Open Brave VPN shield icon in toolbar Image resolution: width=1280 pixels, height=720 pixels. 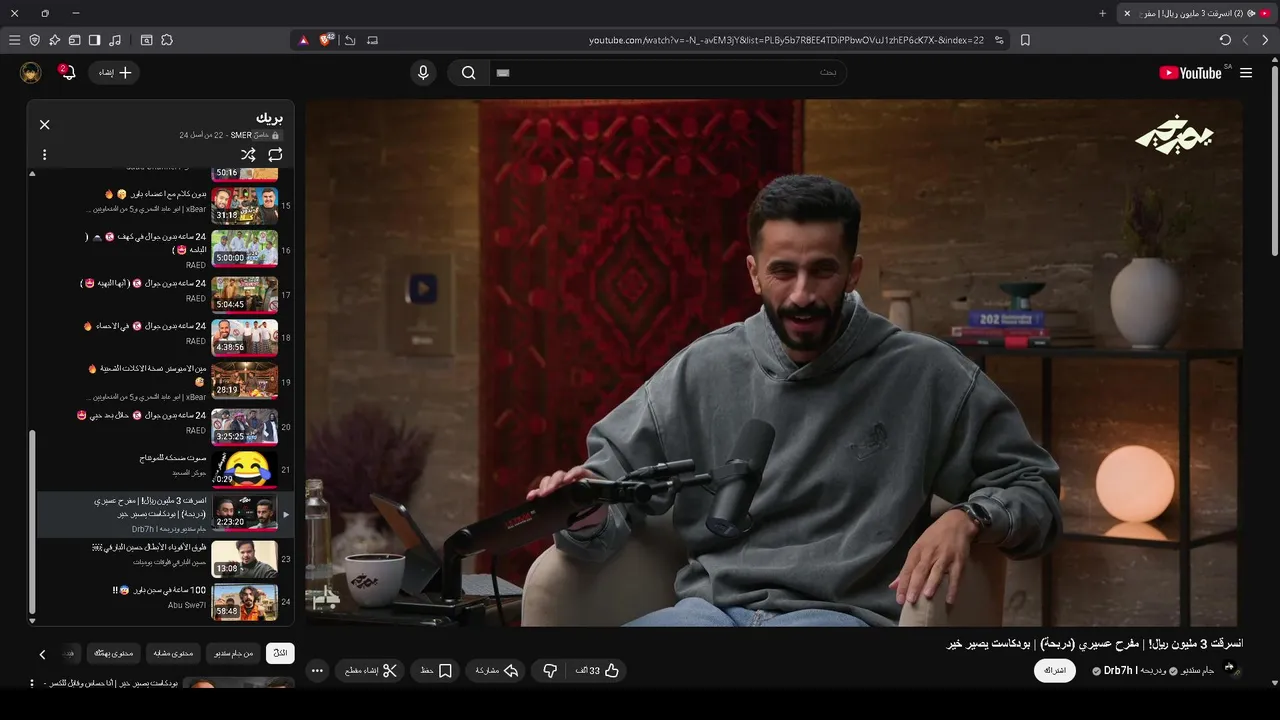[35, 40]
